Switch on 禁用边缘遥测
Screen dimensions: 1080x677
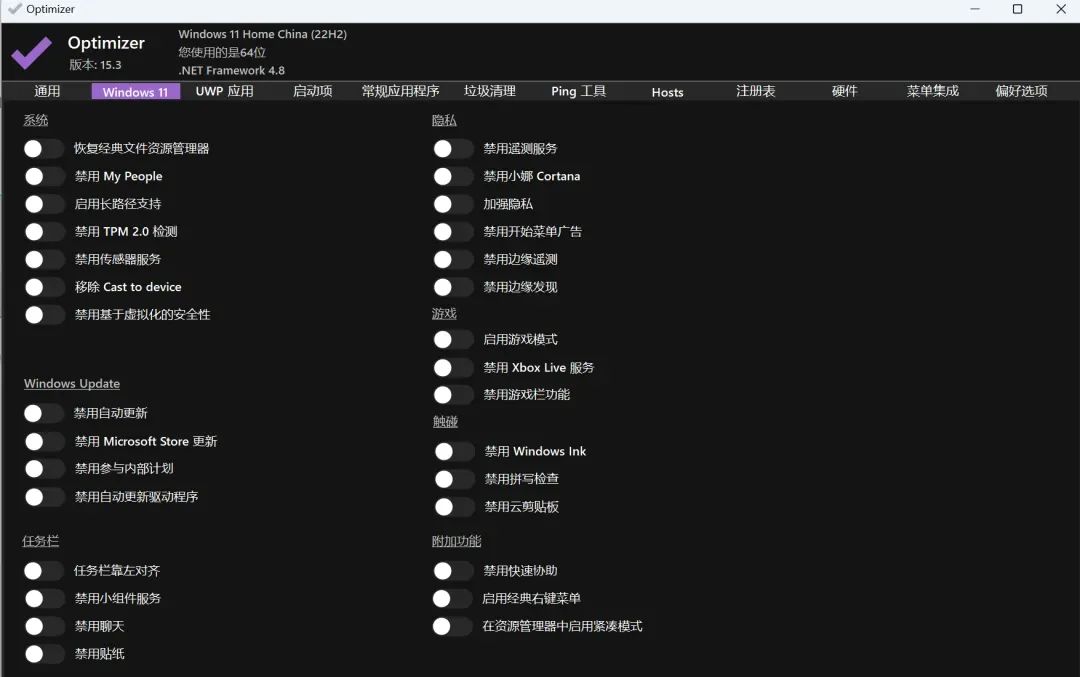pos(453,260)
